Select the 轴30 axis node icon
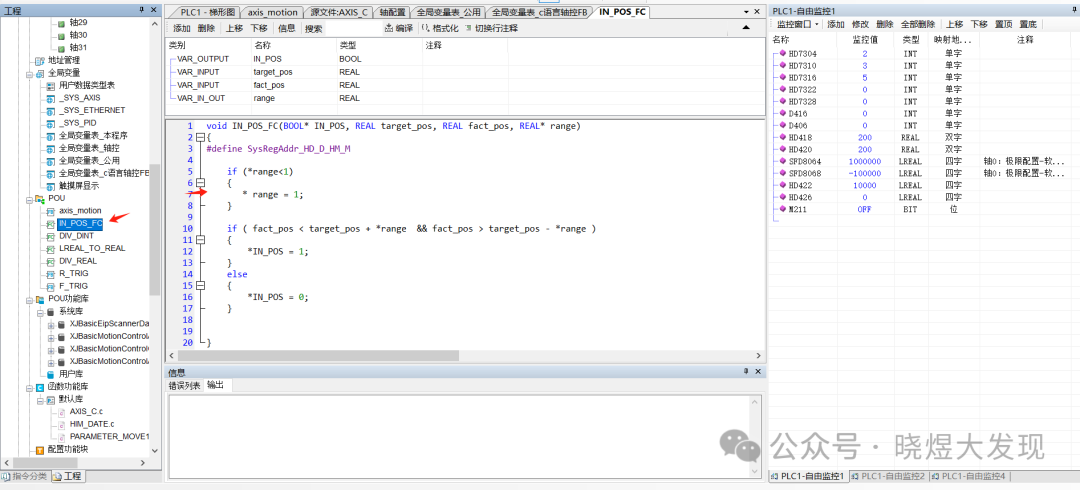 pyautogui.click(x=61, y=35)
